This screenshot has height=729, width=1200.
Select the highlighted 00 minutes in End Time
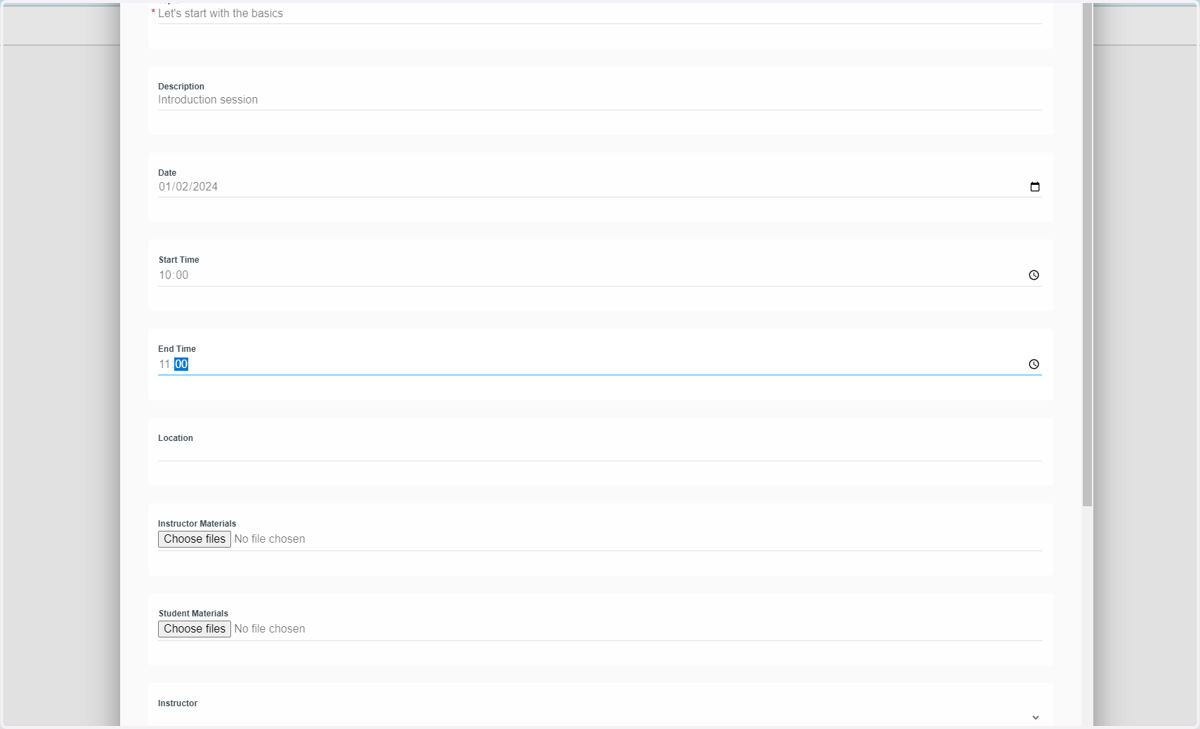coord(181,365)
